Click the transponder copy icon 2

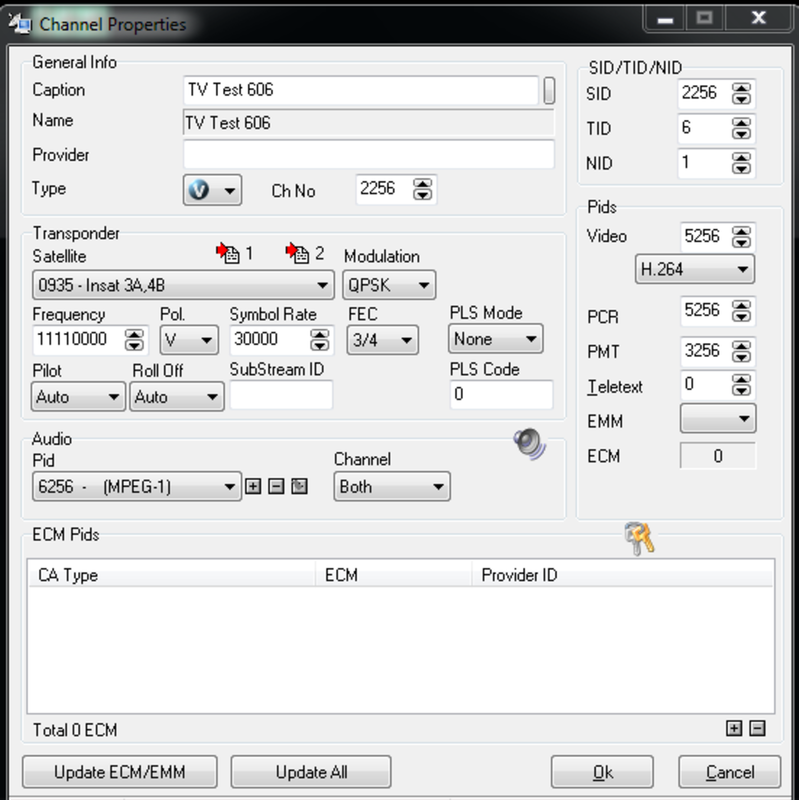click(297, 253)
